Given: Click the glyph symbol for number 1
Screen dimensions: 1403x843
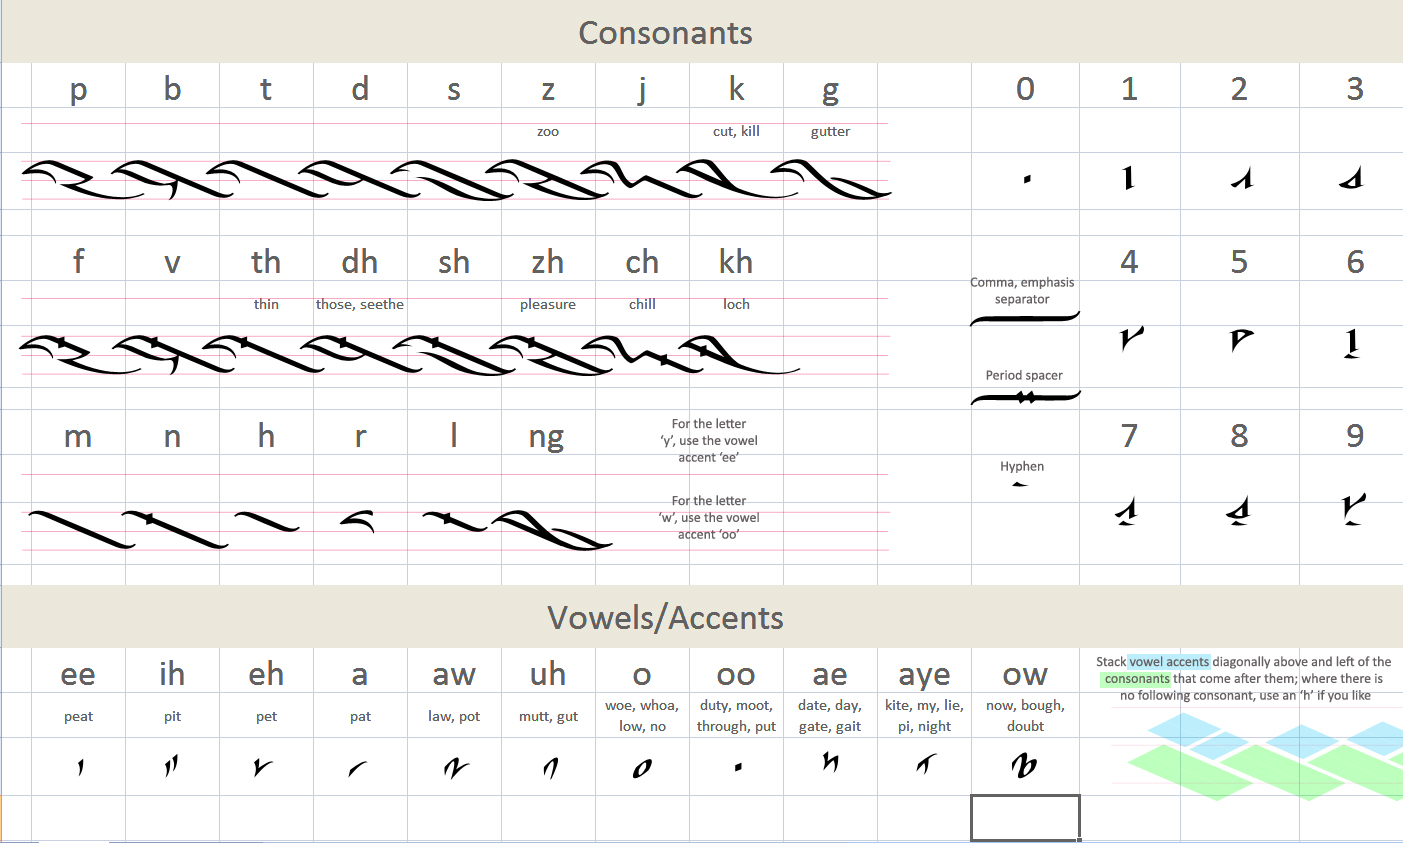Looking at the screenshot, I should coord(1129,179).
